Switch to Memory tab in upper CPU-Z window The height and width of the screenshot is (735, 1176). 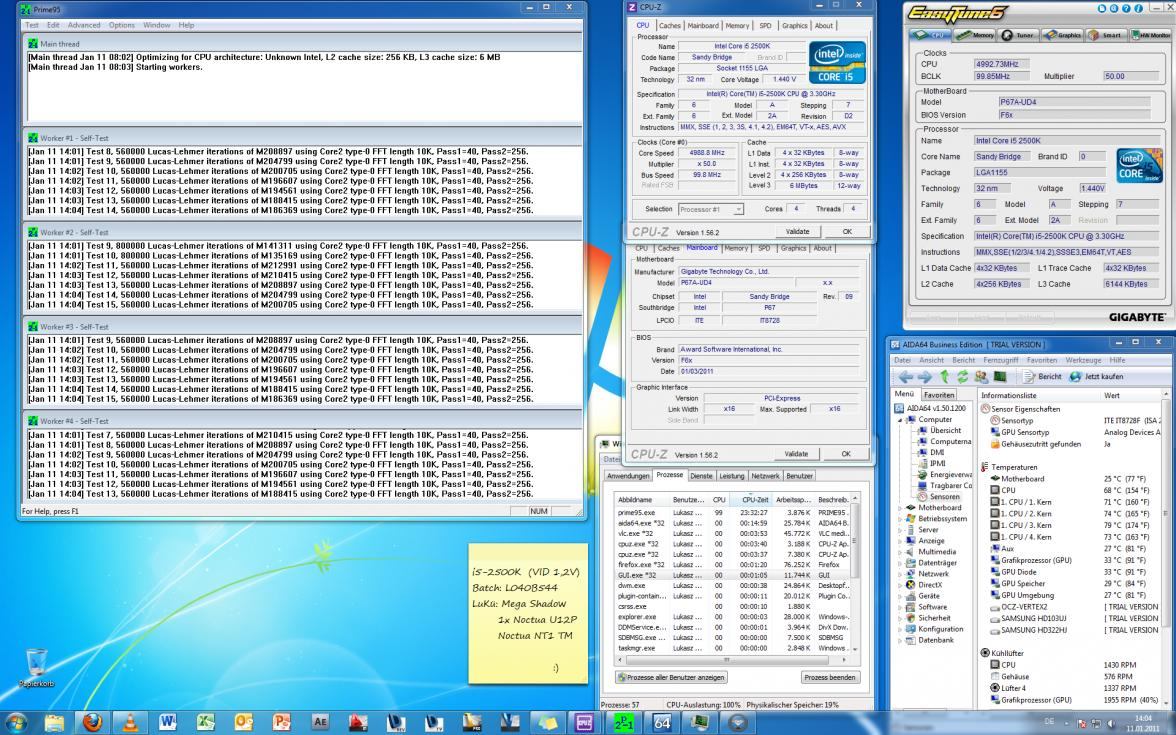[736, 26]
